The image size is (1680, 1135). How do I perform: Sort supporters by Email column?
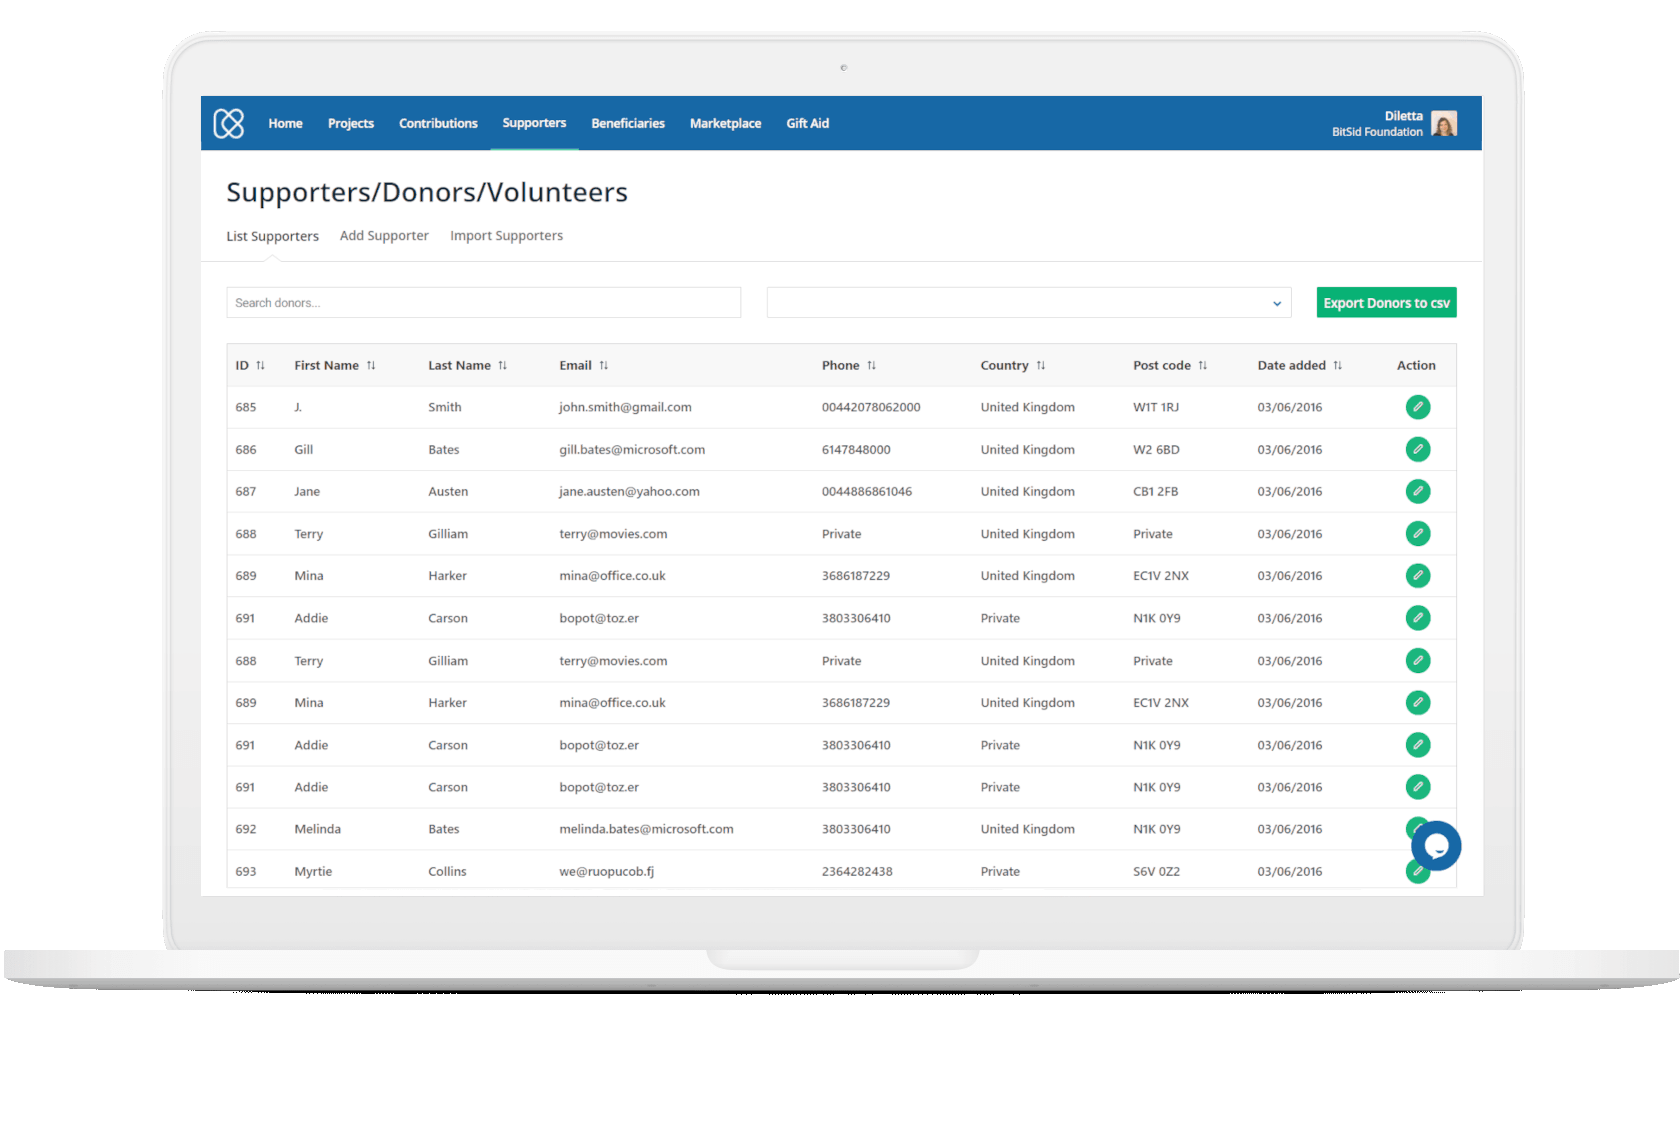(604, 366)
